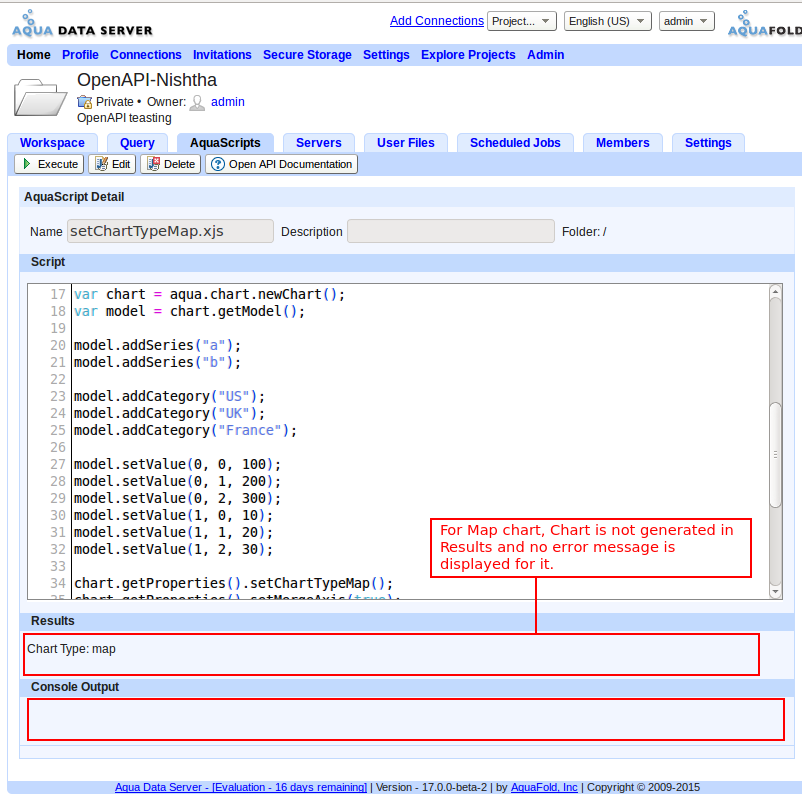The image size is (807, 809).
Task: Open the English (US) language dropdown
Action: (607, 21)
